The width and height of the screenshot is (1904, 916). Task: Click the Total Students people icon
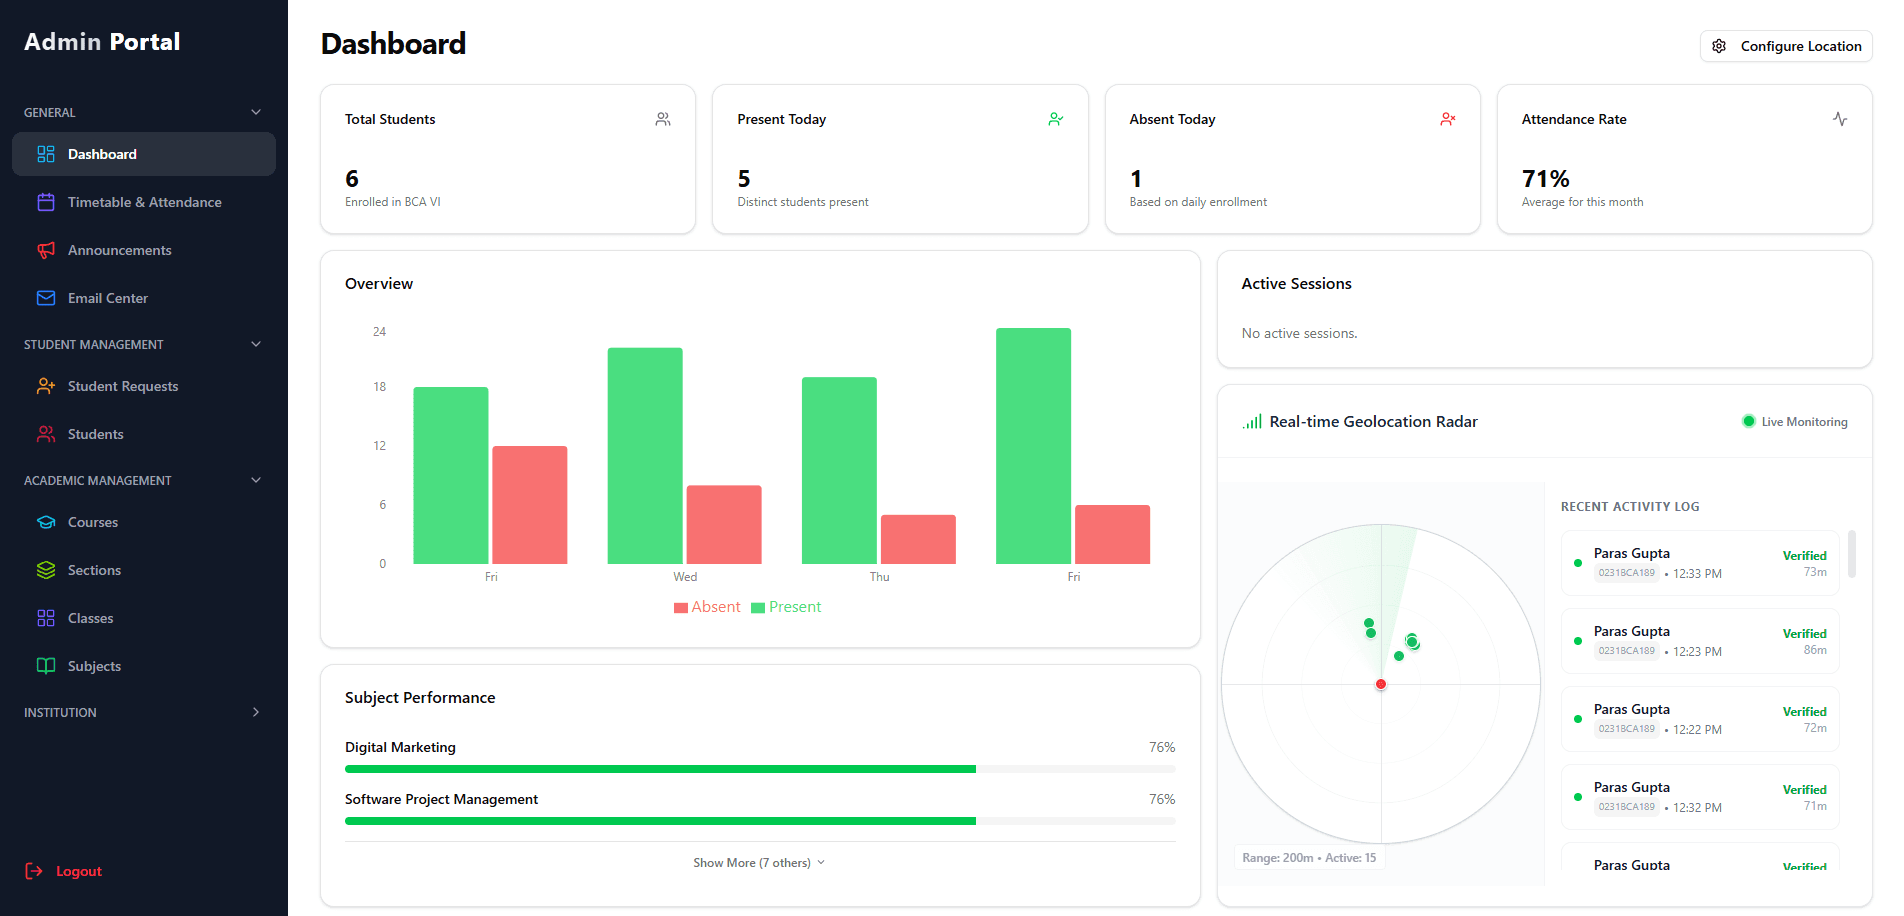(662, 118)
